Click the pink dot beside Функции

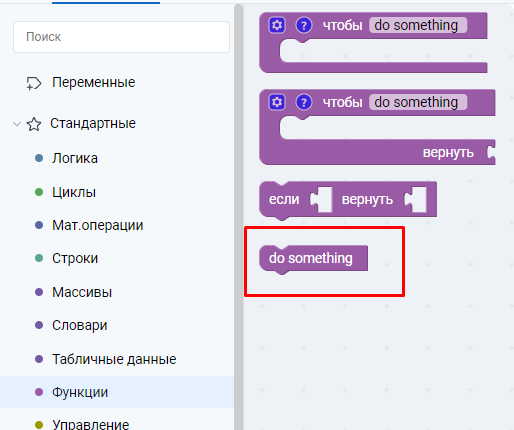(x=39, y=392)
